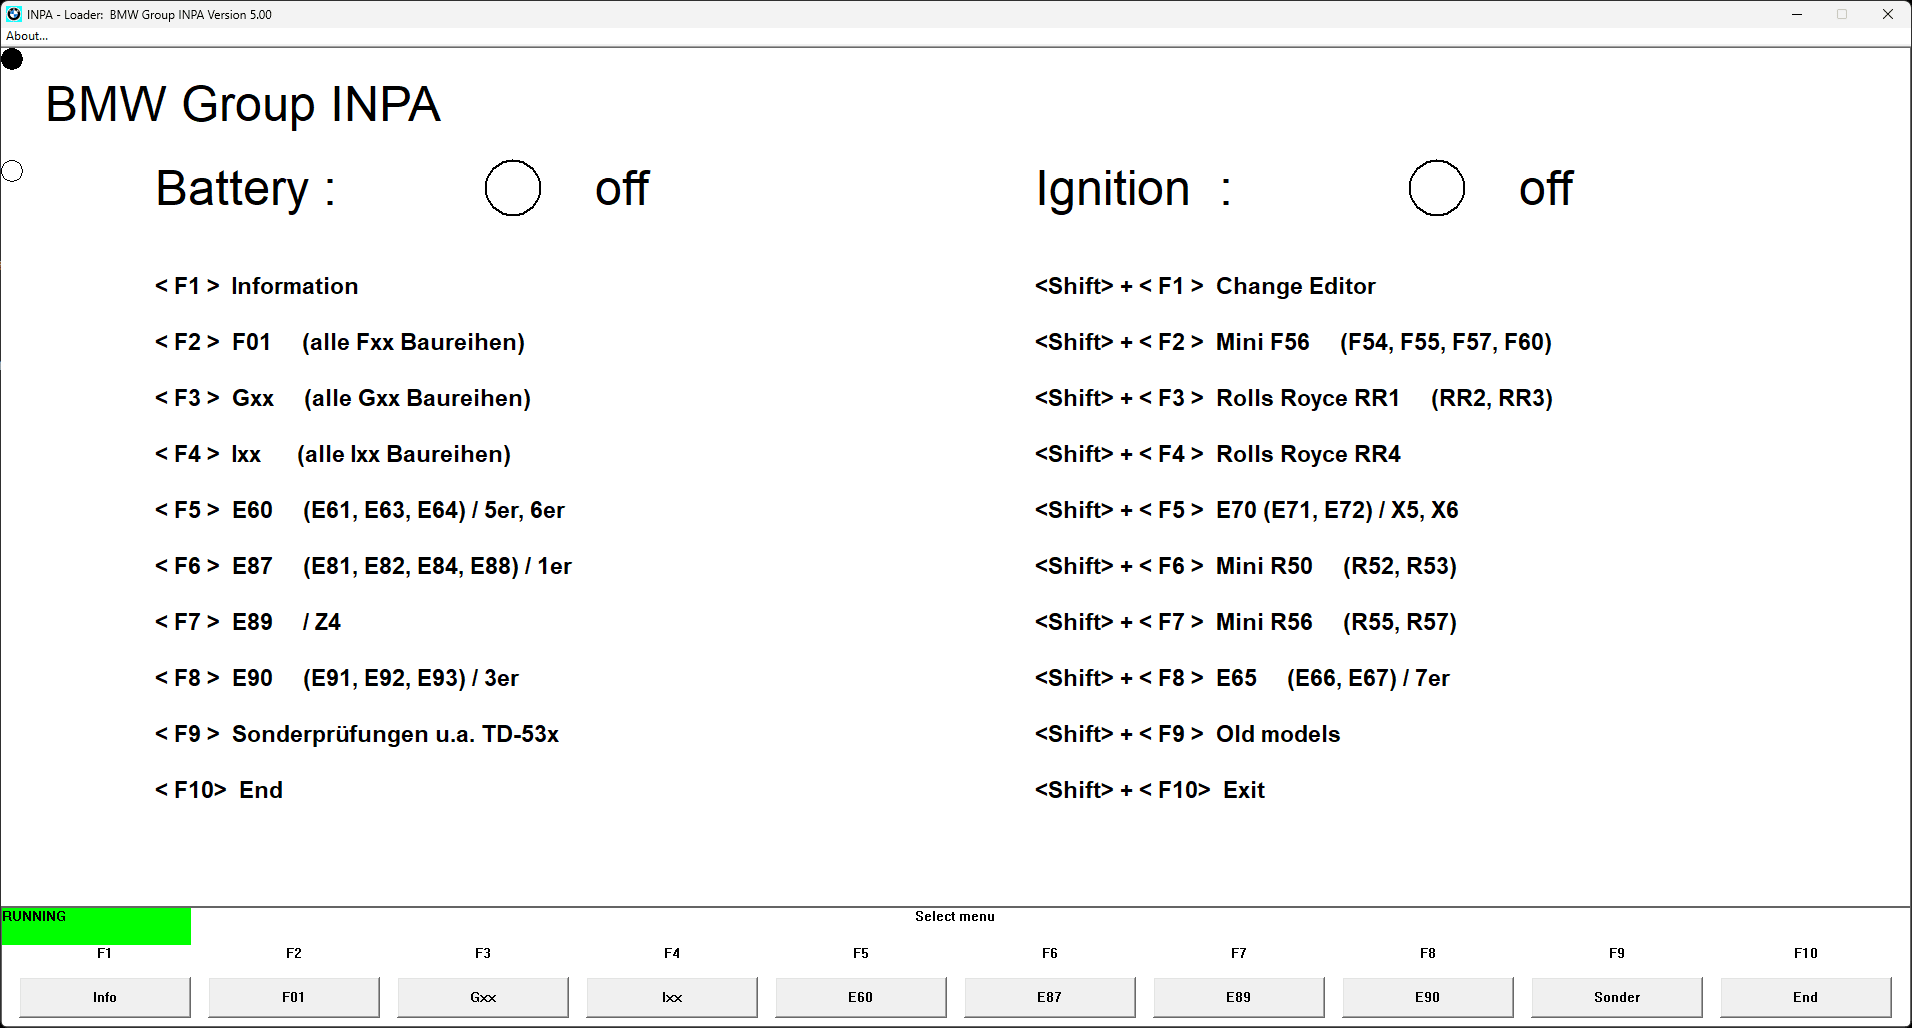Click the 'E60 (E61, E63, E64) / 5er, 6er' line
The image size is (1912, 1028).
pyautogui.click(x=360, y=510)
